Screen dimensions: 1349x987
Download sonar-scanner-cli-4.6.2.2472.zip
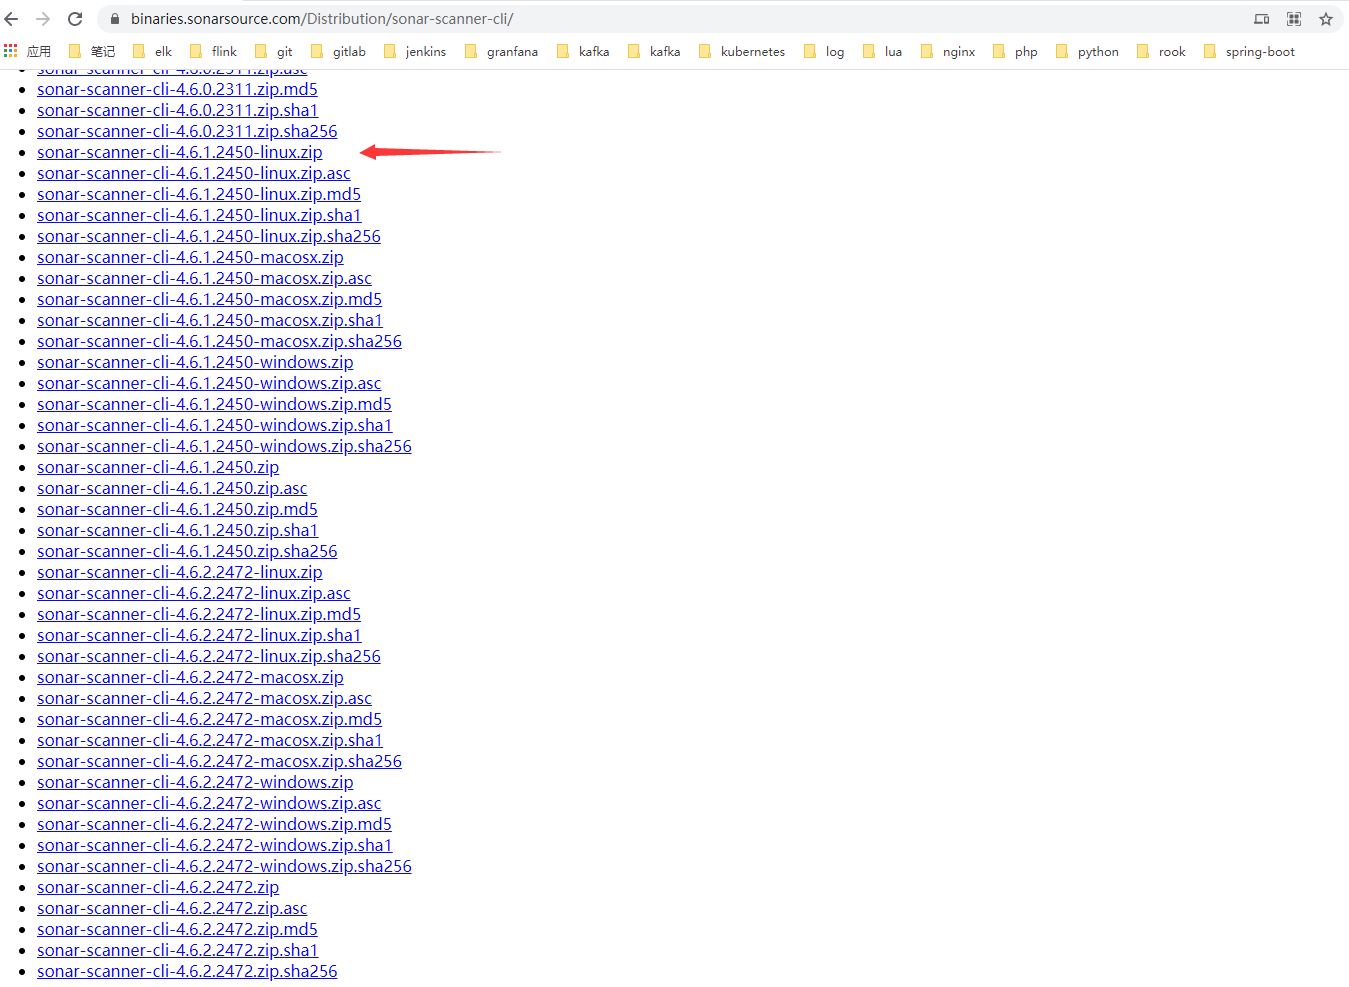[x=158, y=887]
